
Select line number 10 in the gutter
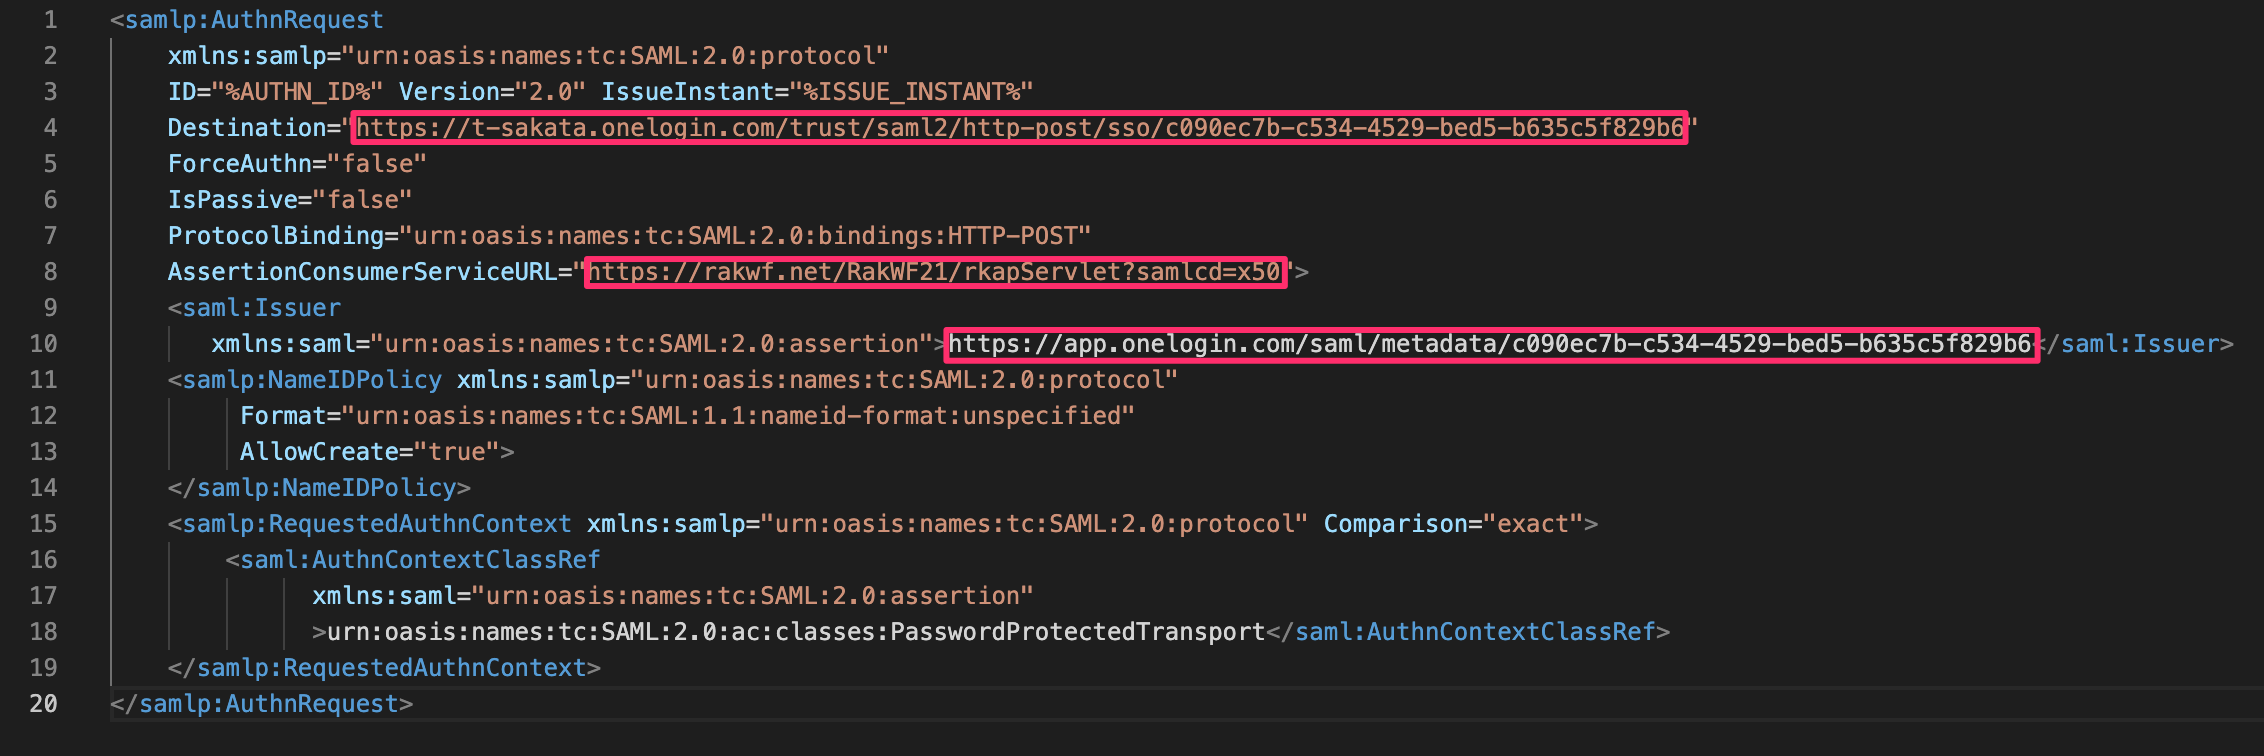[x=43, y=344]
